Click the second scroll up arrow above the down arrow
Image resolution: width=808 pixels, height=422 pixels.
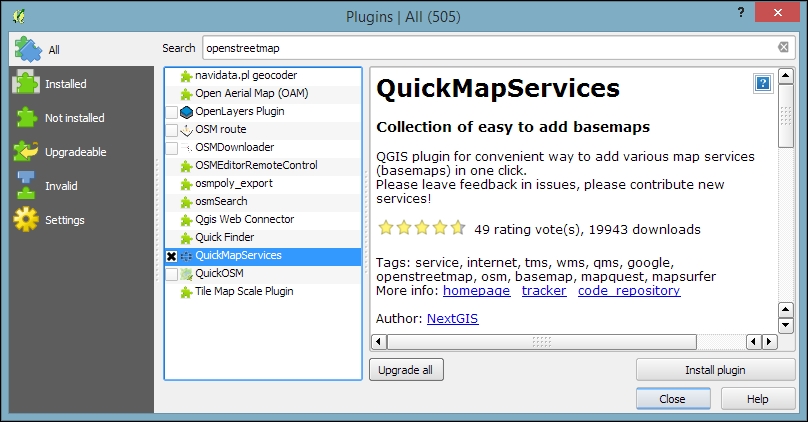tap(785, 310)
